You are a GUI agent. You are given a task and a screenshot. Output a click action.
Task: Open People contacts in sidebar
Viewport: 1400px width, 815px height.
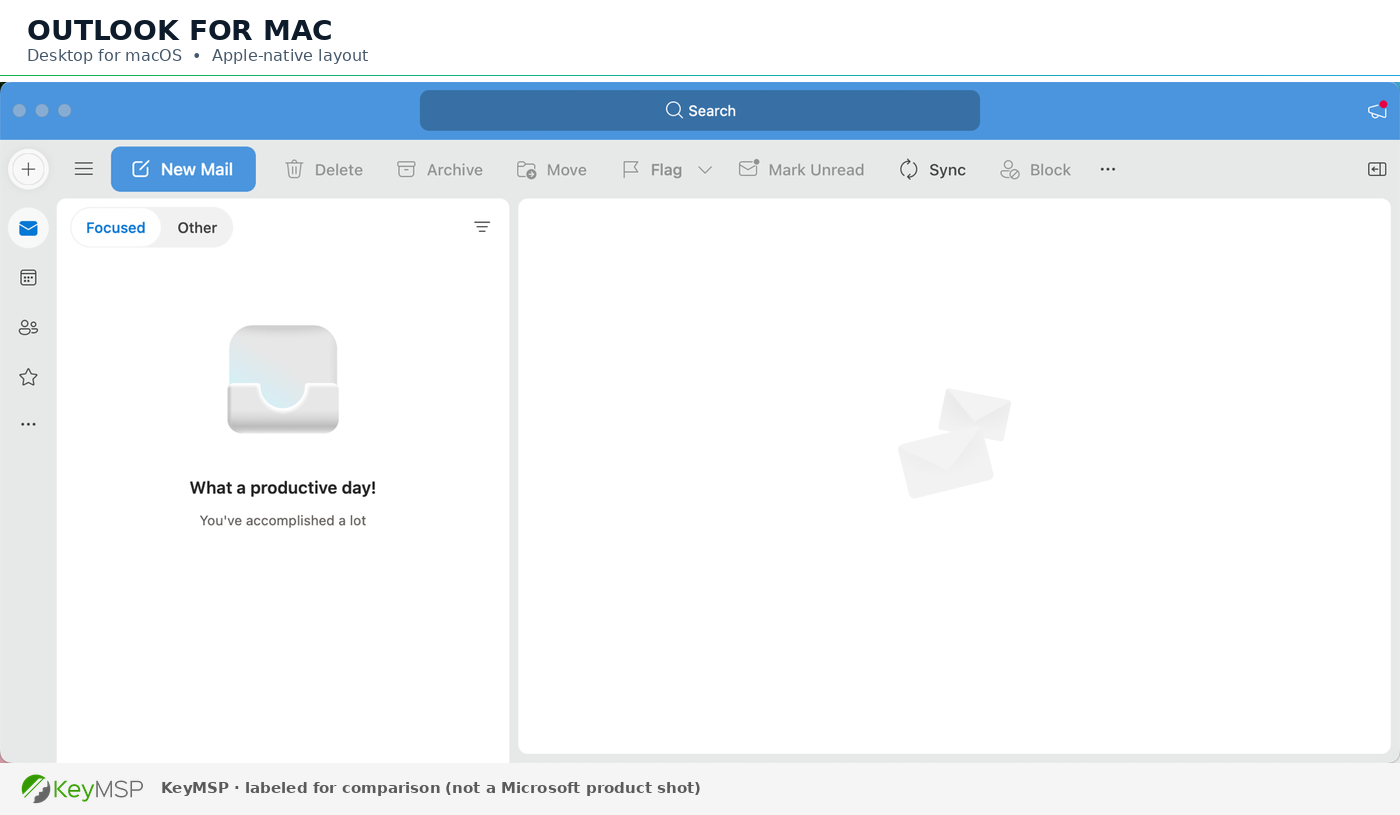28,327
